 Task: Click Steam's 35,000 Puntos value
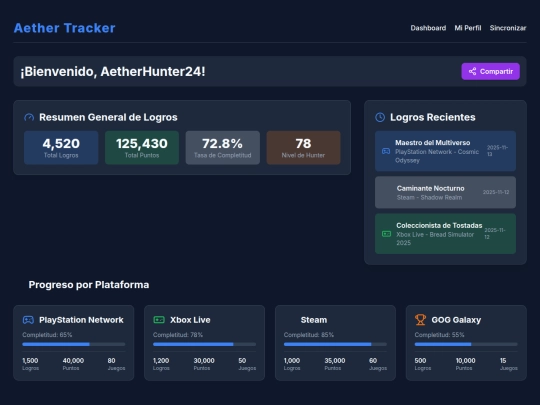point(335,361)
